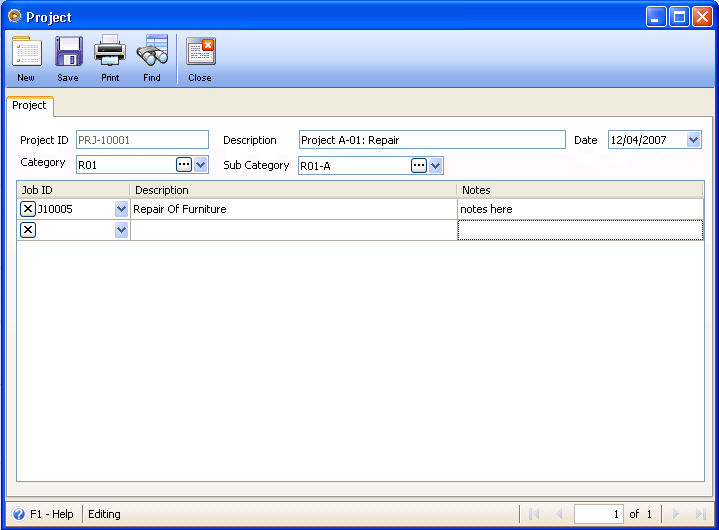The width and height of the screenshot is (719, 530).
Task: Go to last record navigation arrow
Action: 700,514
